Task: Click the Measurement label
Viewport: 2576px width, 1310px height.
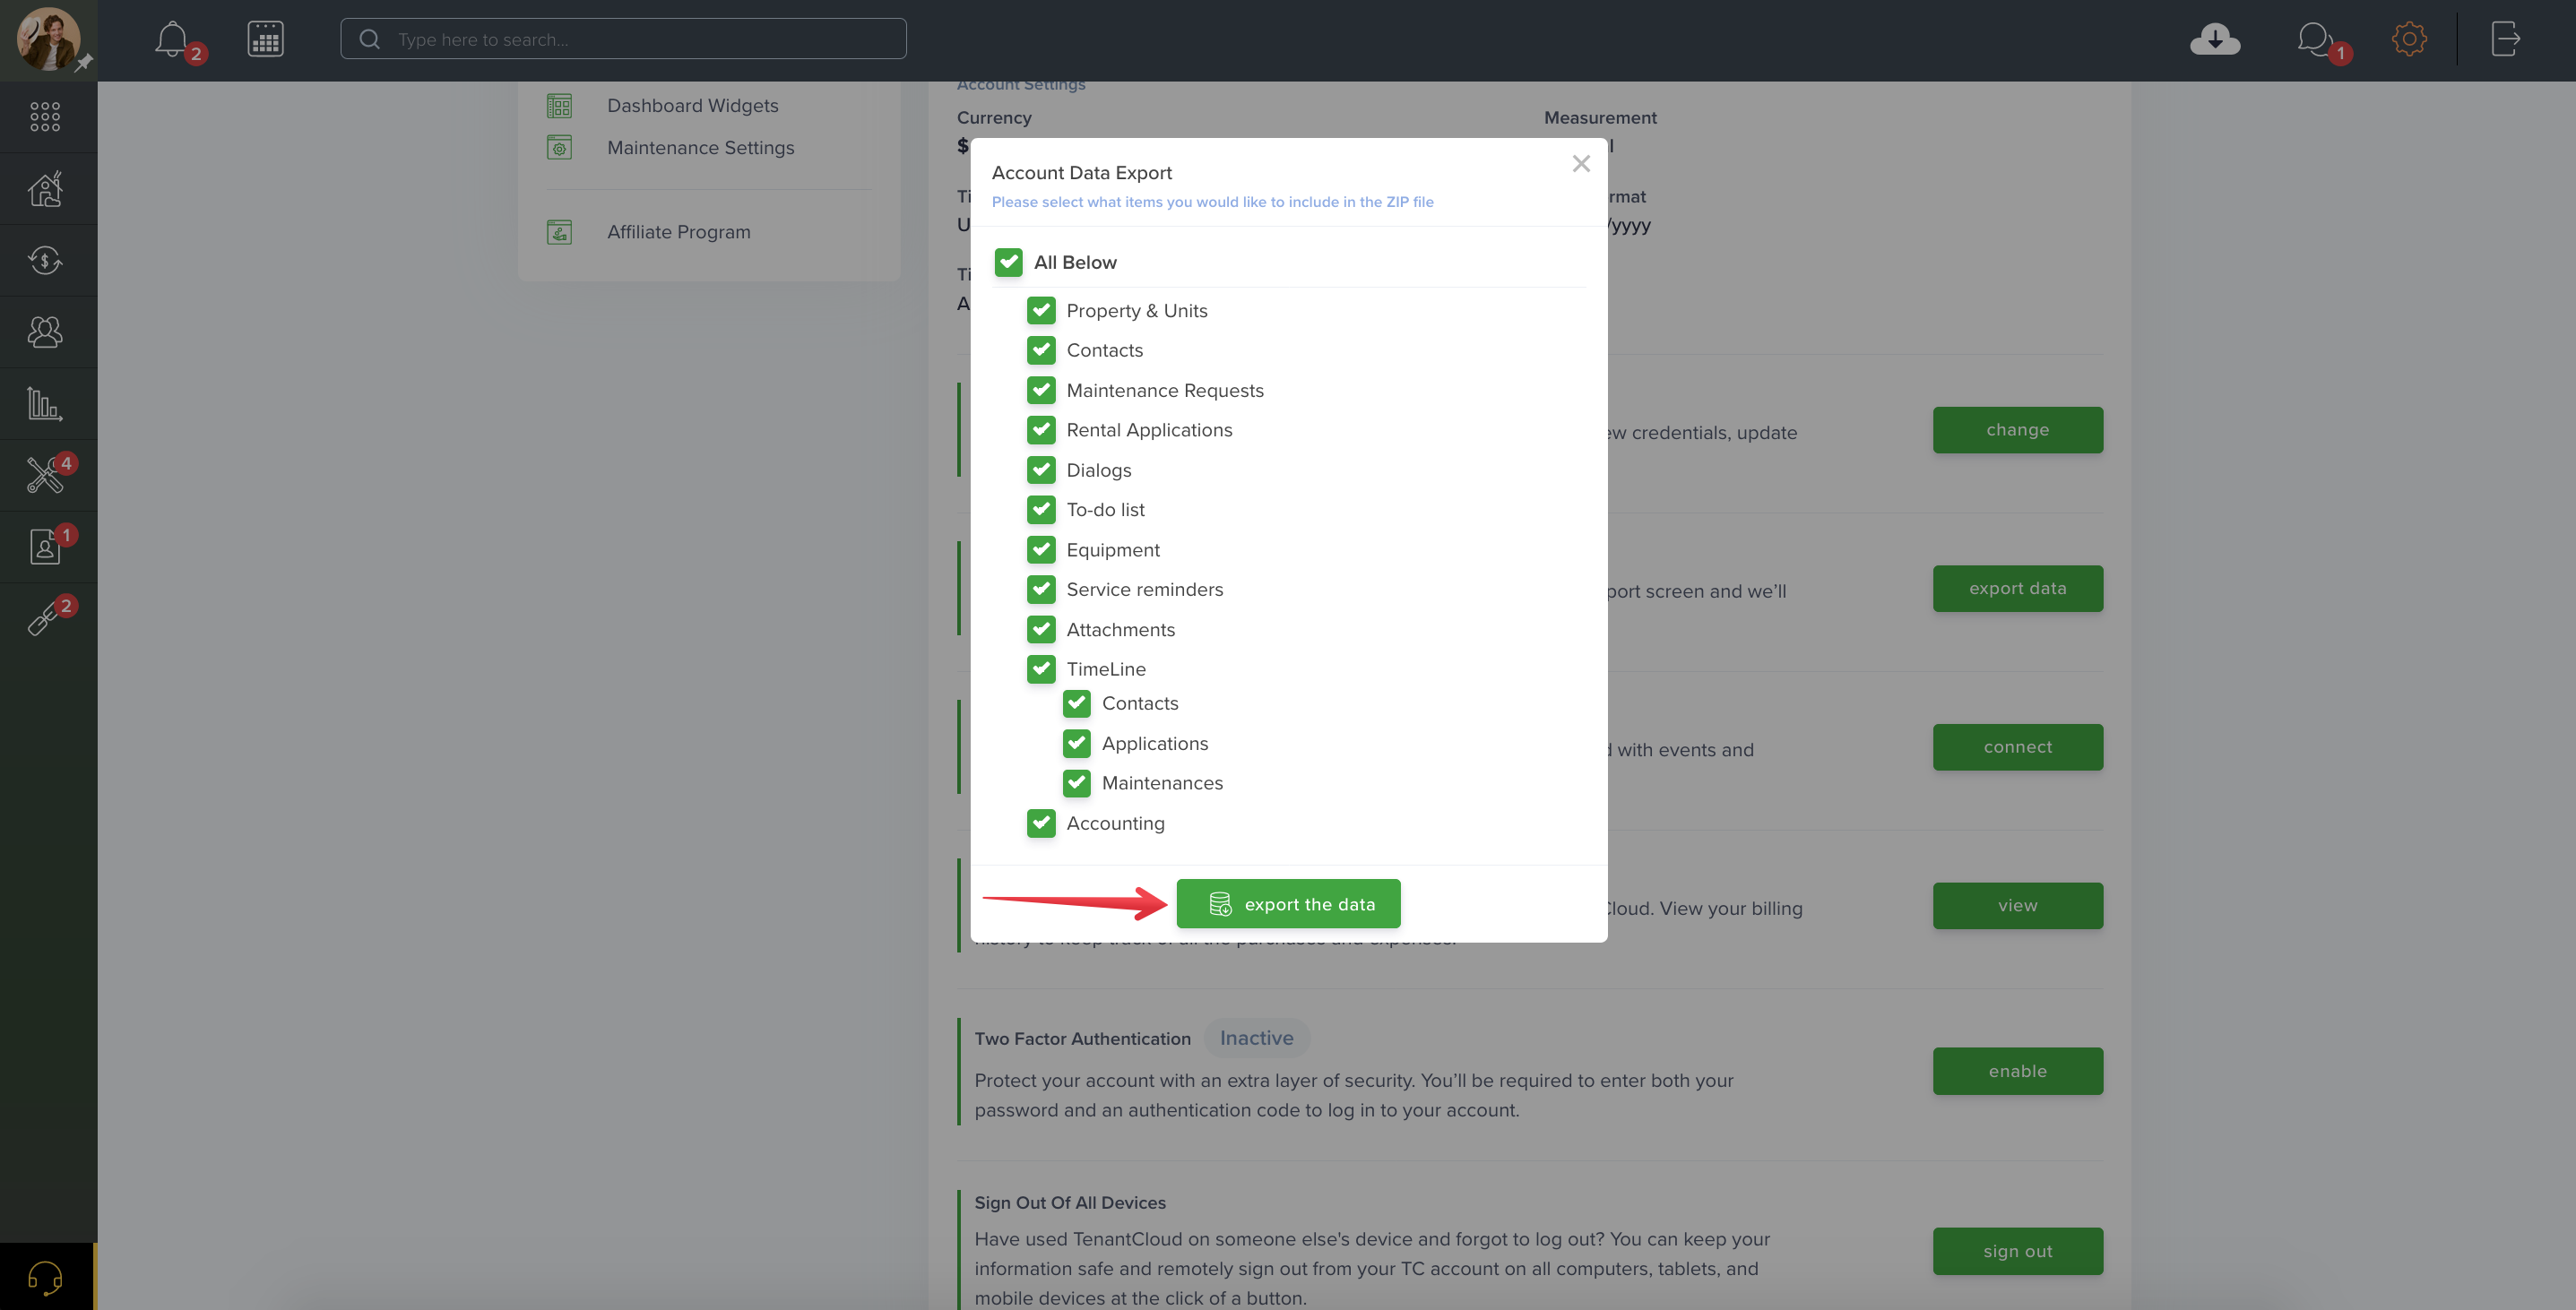Action: [x=1600, y=118]
